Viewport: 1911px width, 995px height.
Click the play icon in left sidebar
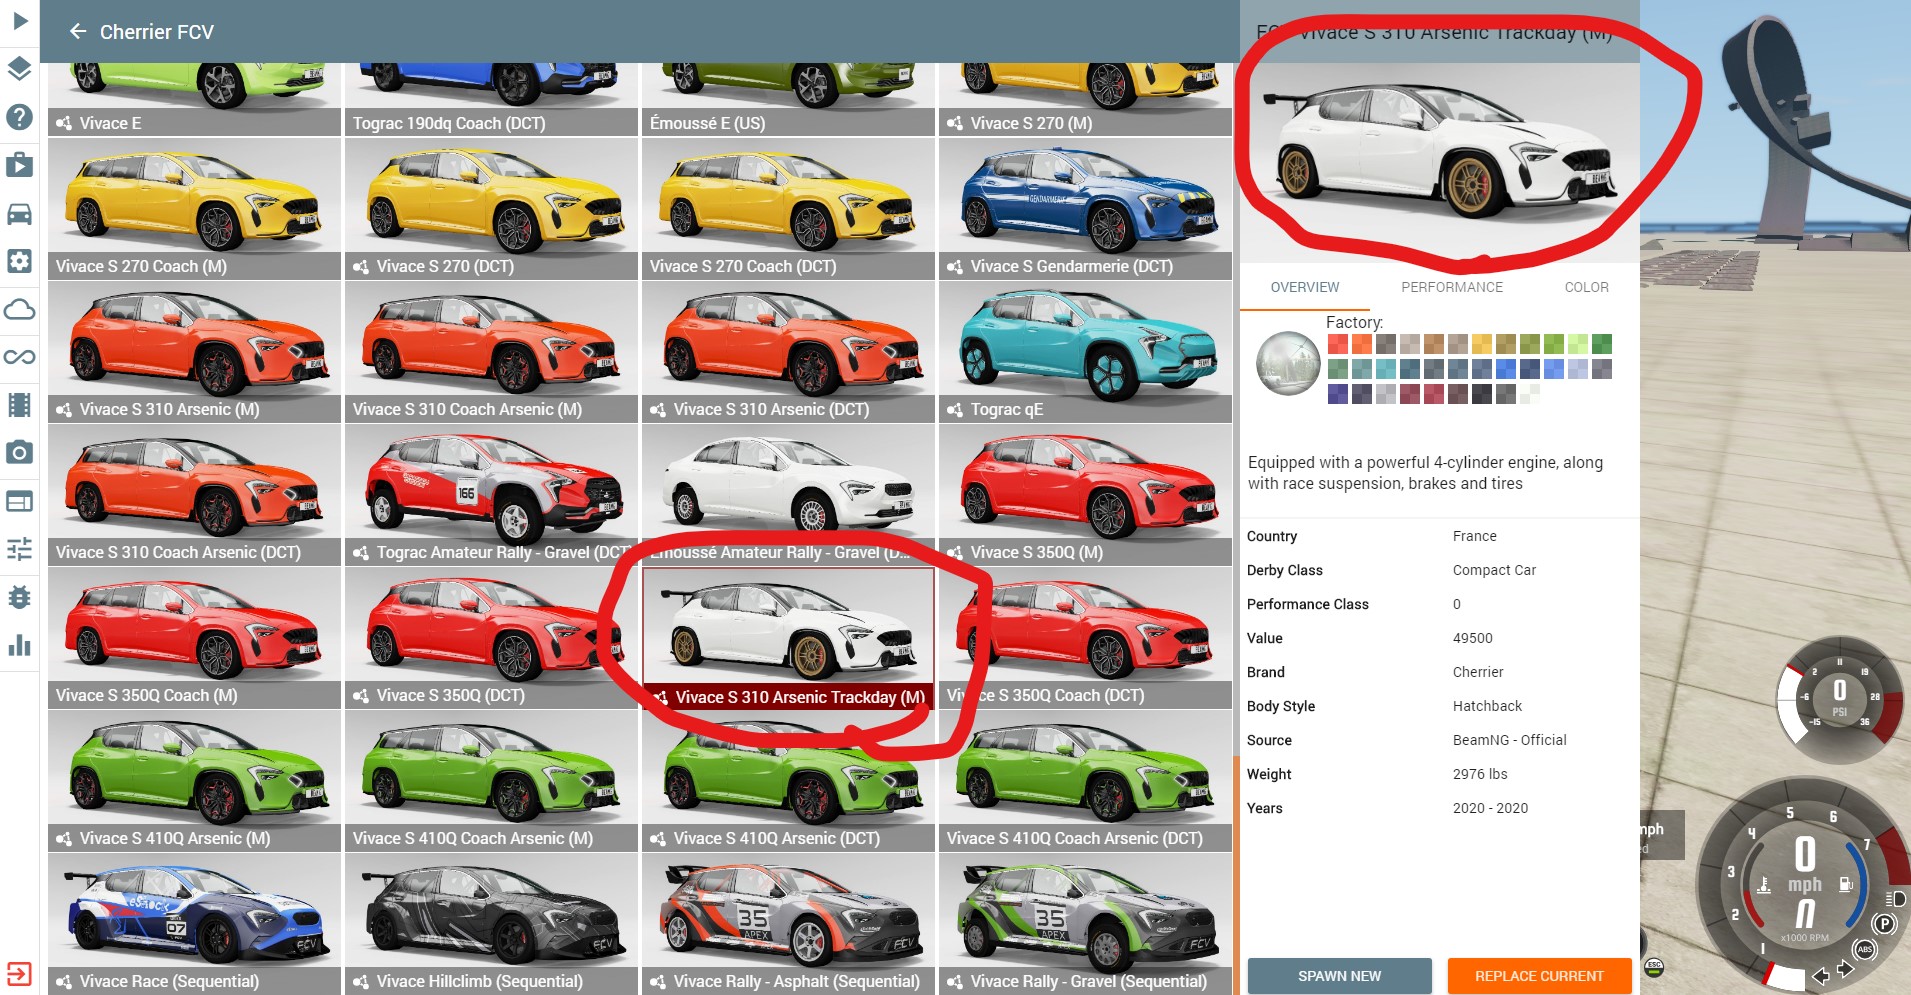(x=19, y=20)
